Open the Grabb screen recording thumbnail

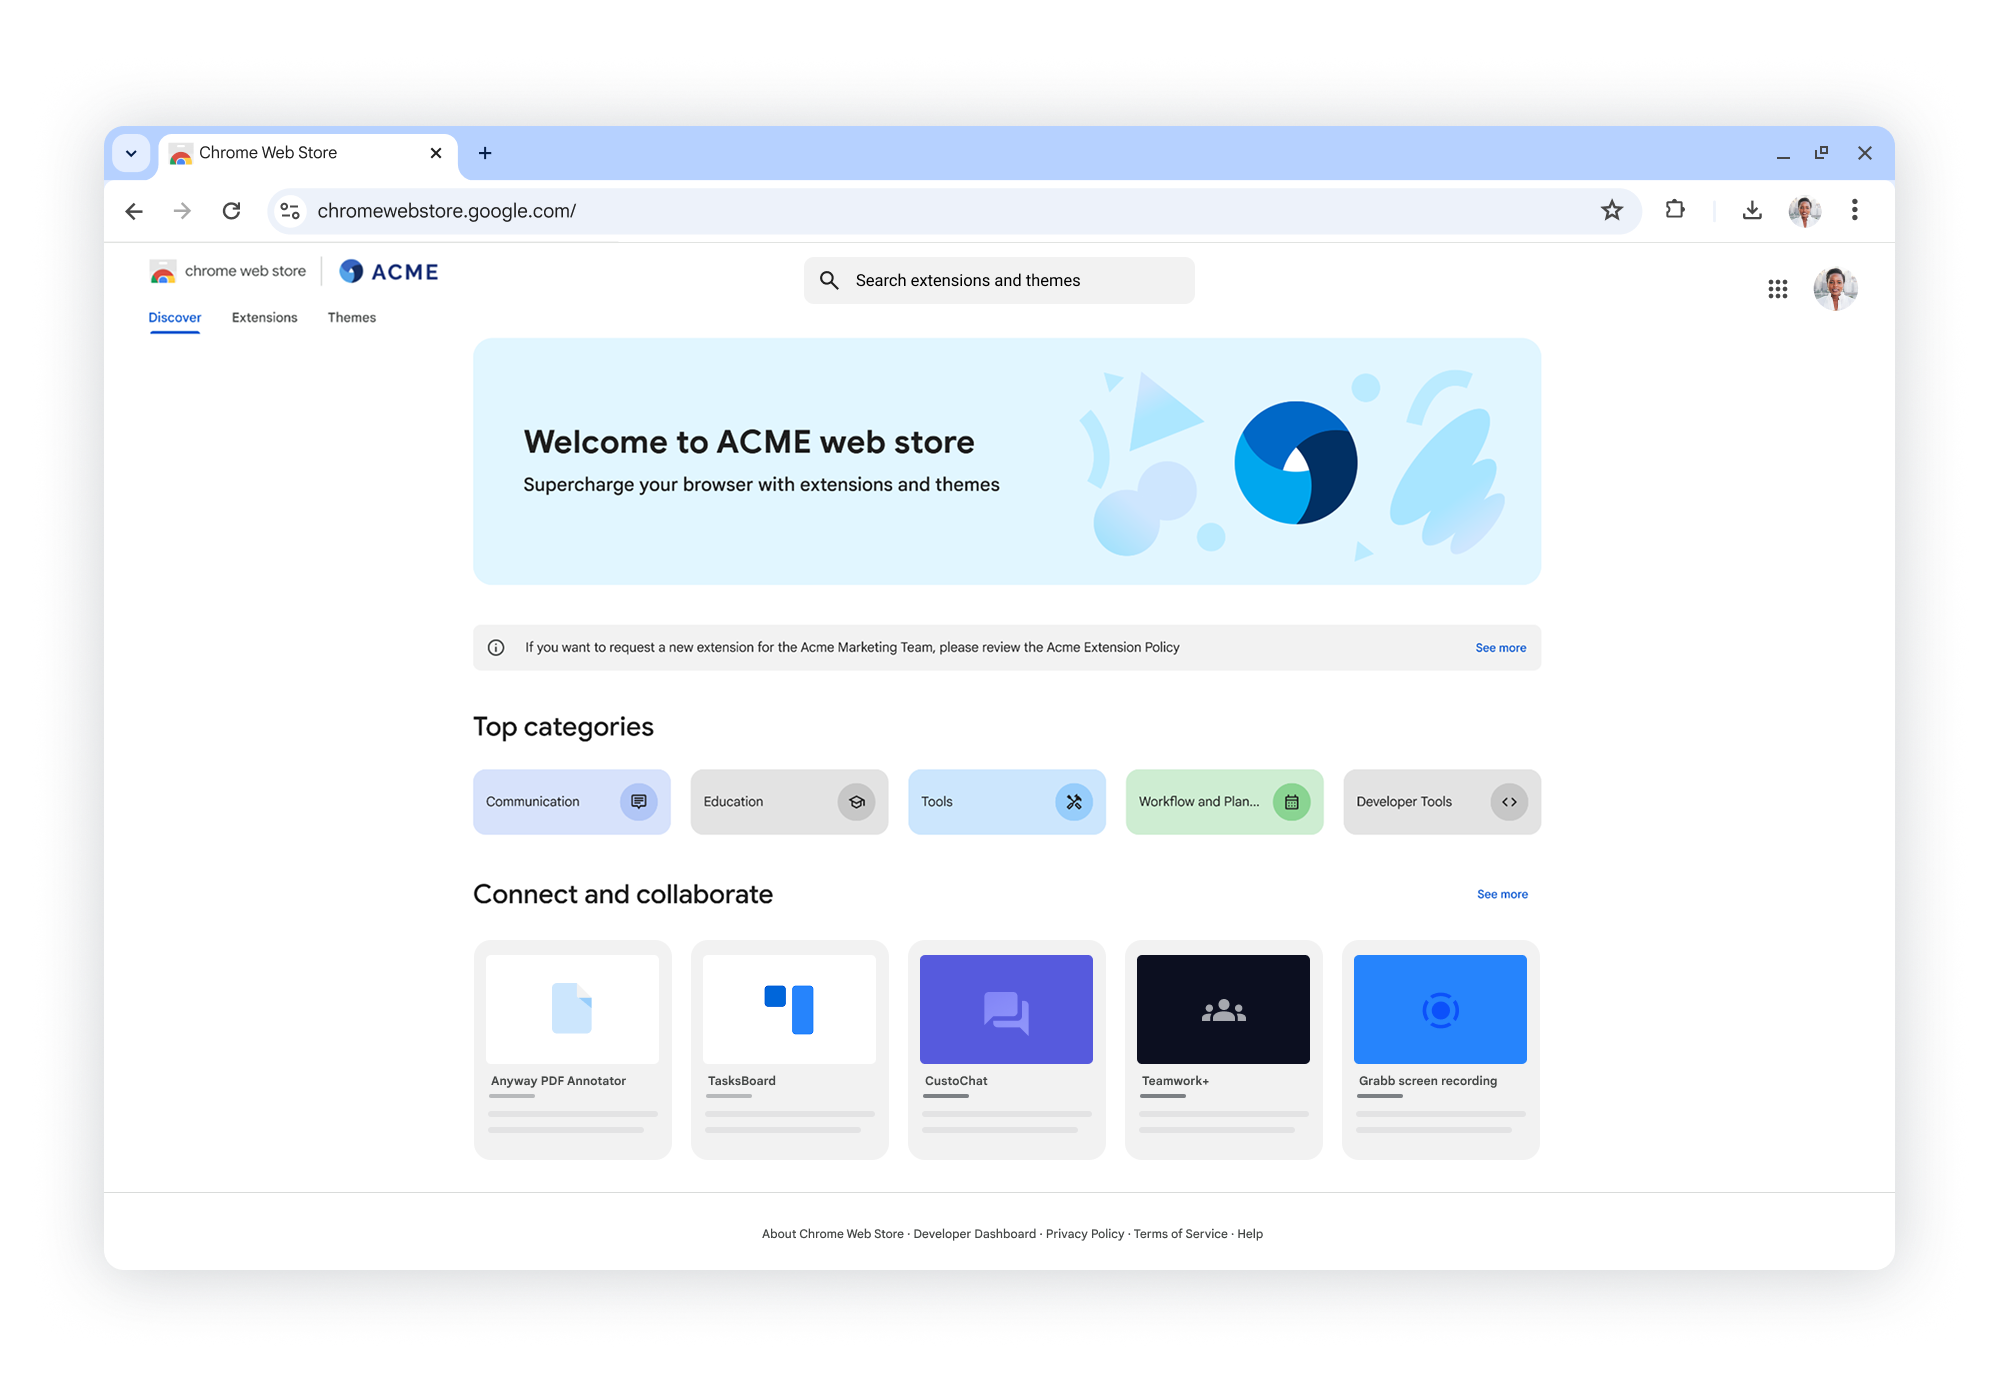pos(1440,1009)
